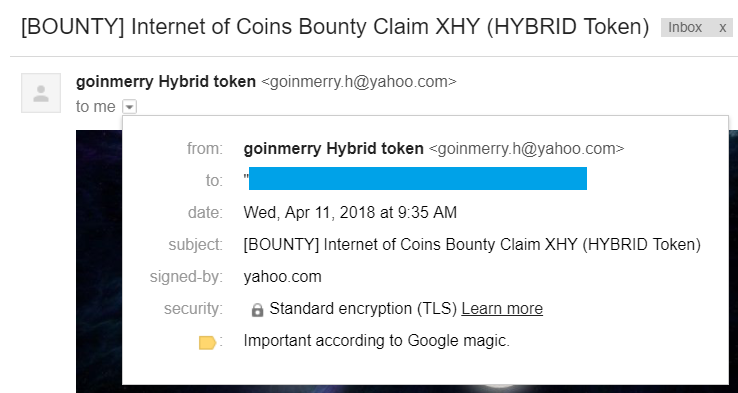
Task: Collapse details with the arrow beside 'to me'
Action: [129, 107]
